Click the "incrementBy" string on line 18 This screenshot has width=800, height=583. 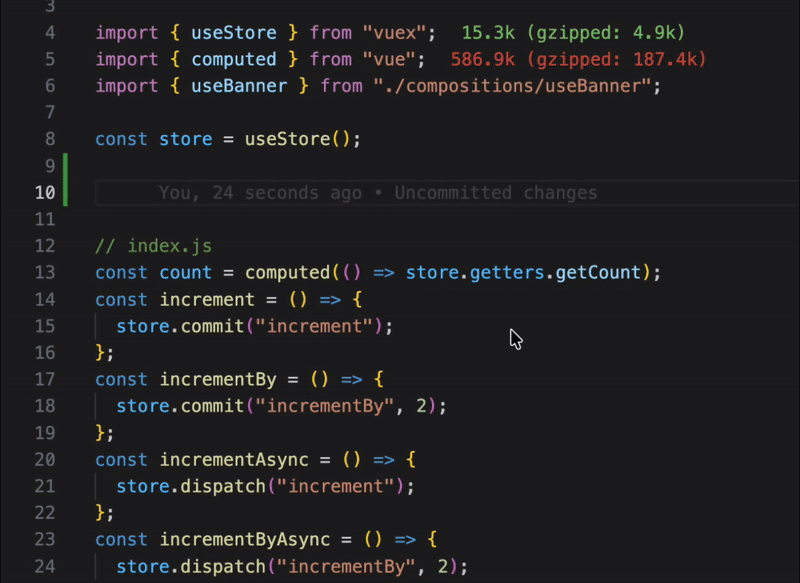pos(324,407)
